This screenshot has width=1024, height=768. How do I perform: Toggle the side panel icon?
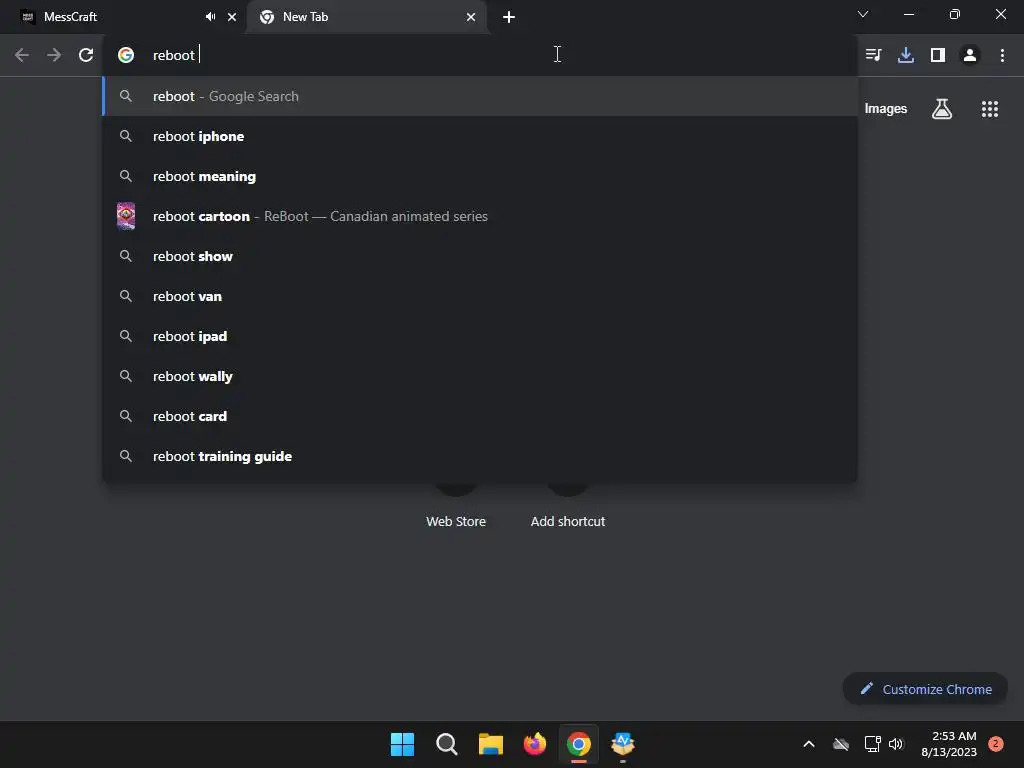pos(938,55)
